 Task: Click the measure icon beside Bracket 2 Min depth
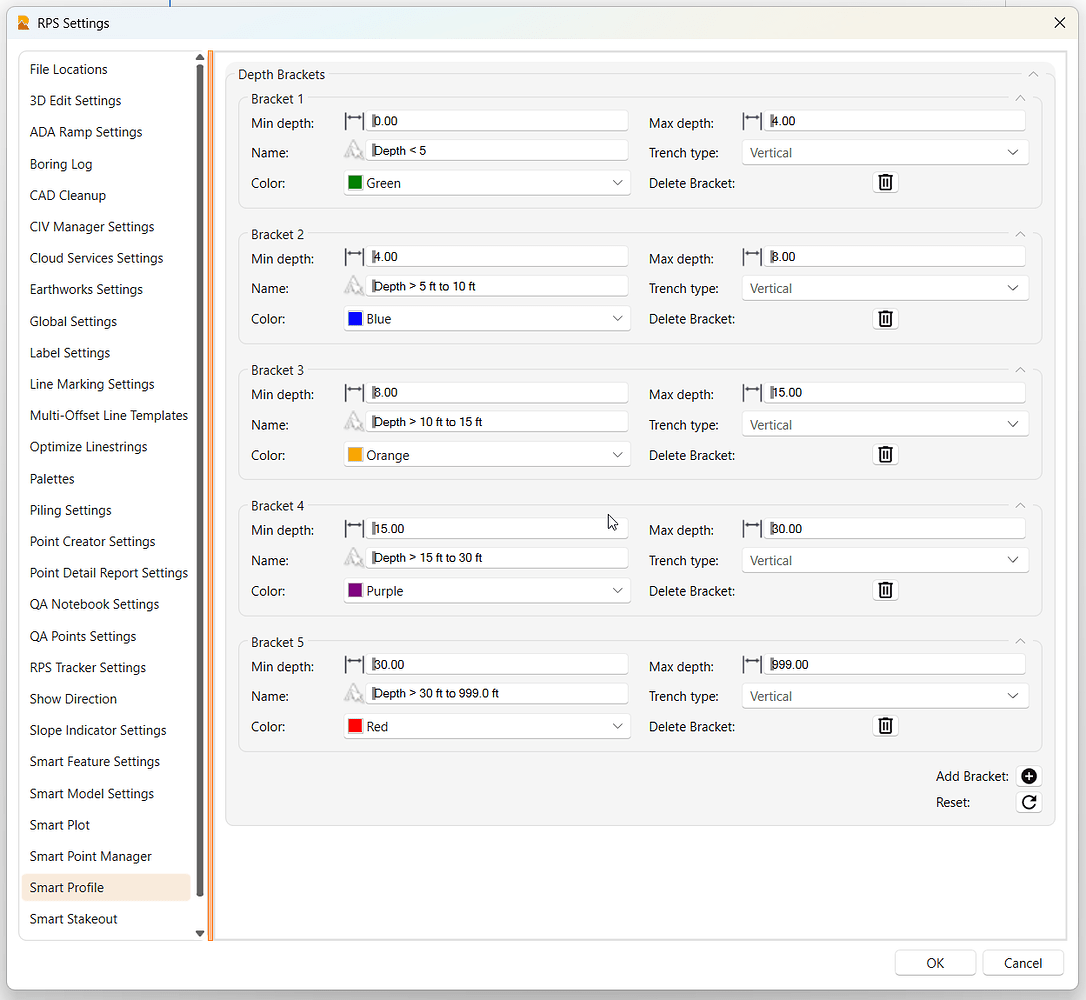tap(354, 257)
